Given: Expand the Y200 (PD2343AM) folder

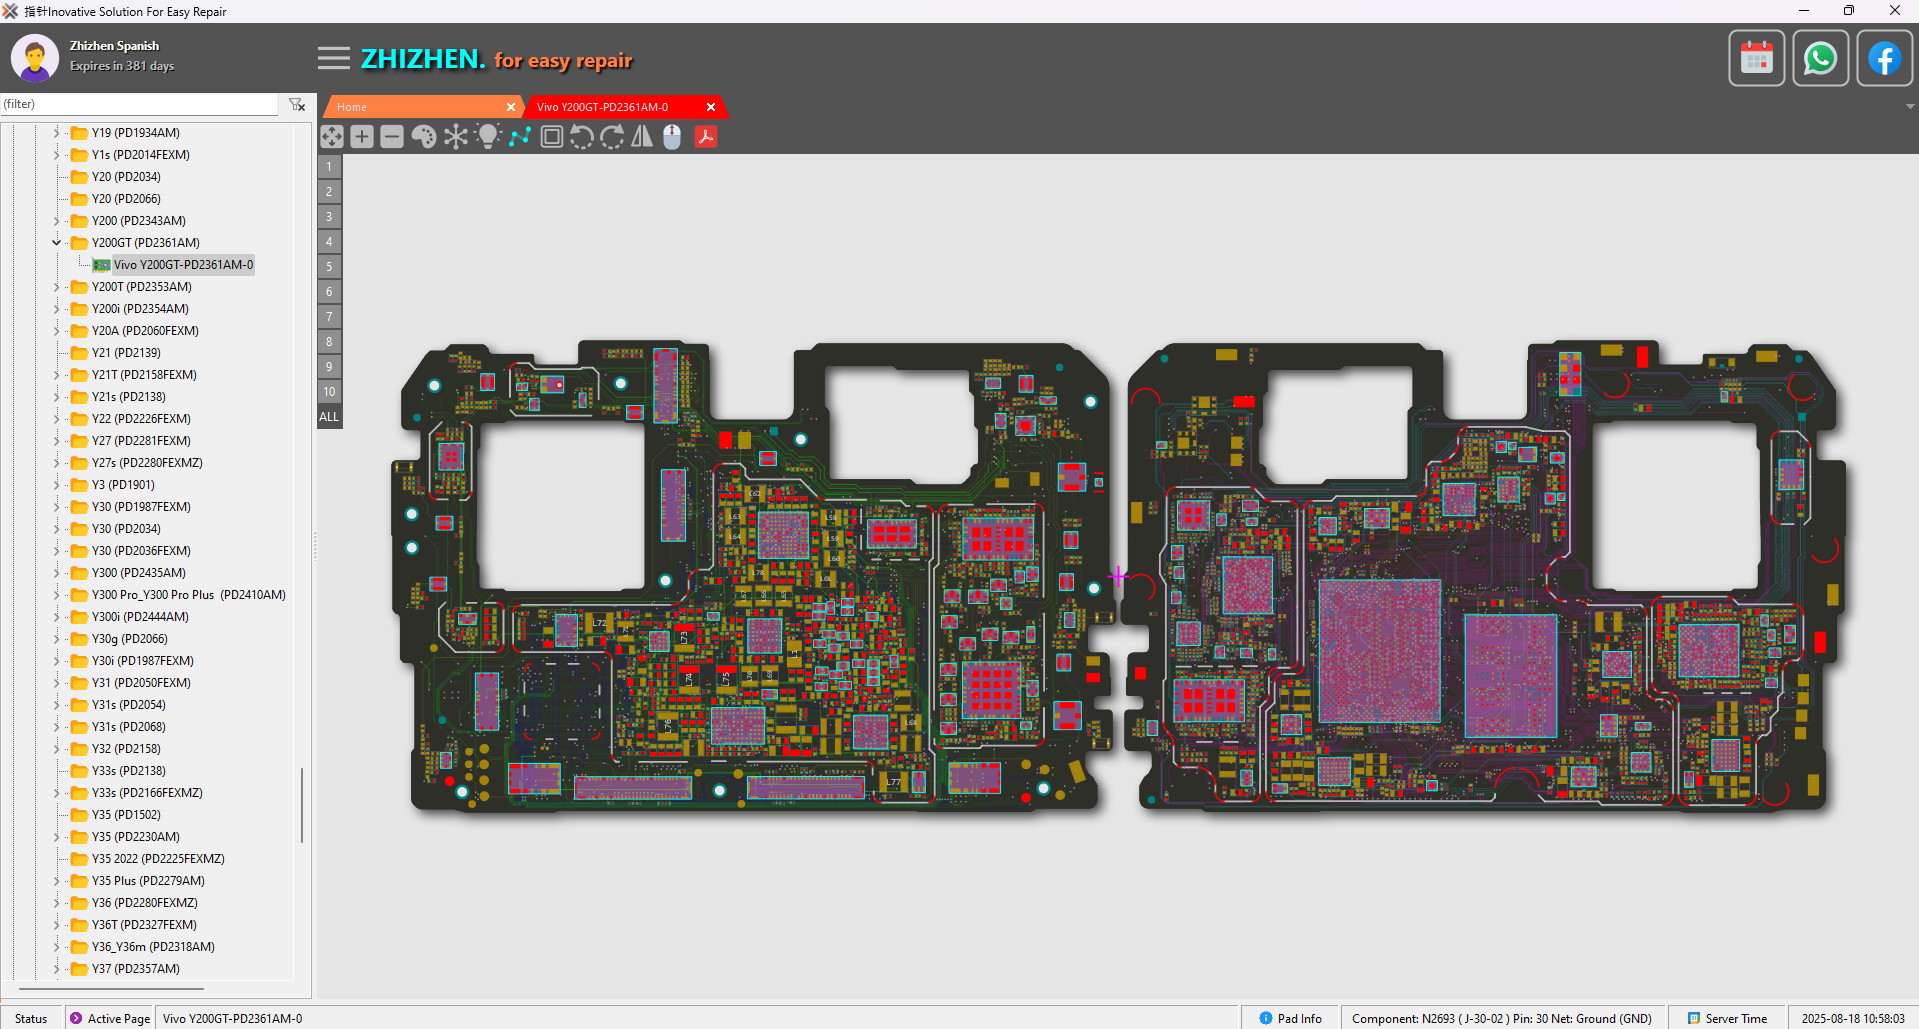Looking at the screenshot, I should tap(56, 220).
